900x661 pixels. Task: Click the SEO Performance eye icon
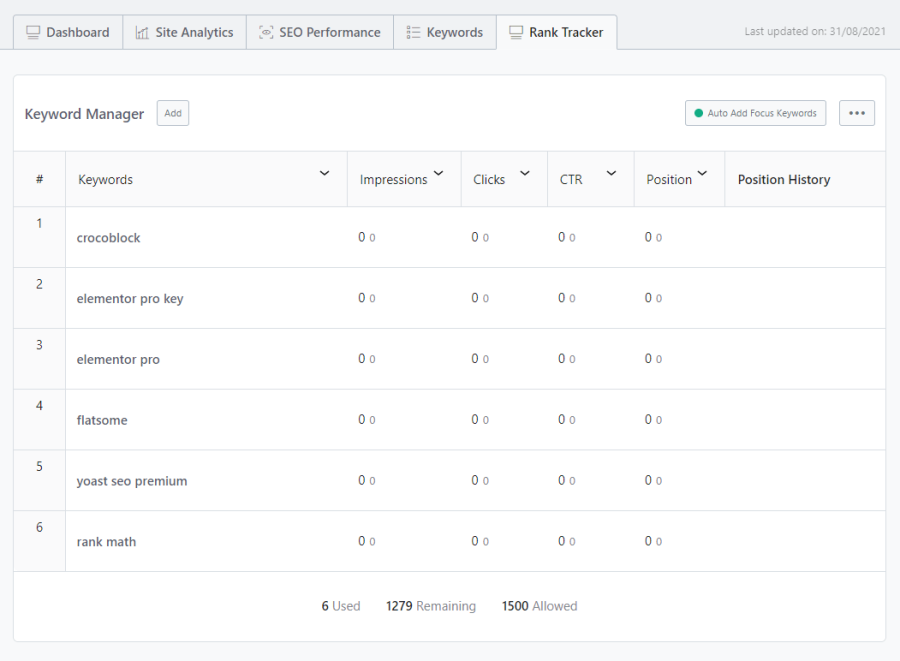265,32
